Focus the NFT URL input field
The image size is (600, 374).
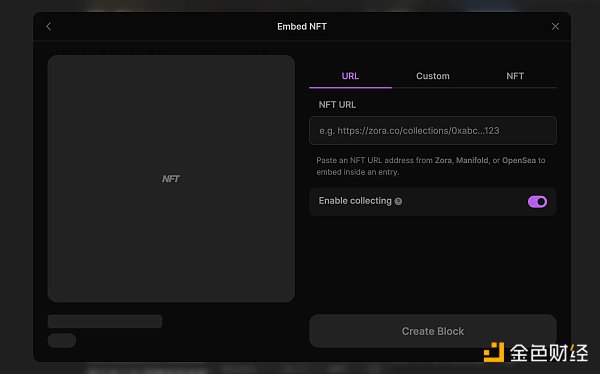tap(433, 131)
